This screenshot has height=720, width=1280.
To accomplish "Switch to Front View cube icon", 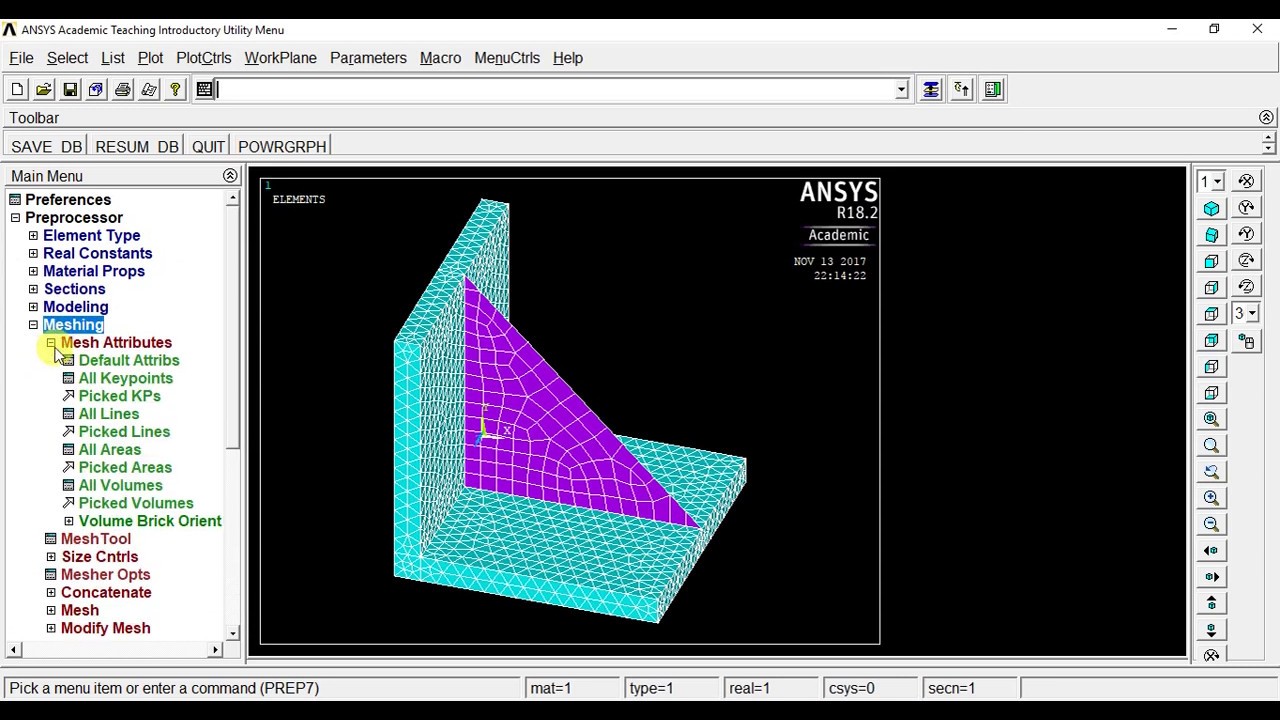I will [x=1212, y=262].
